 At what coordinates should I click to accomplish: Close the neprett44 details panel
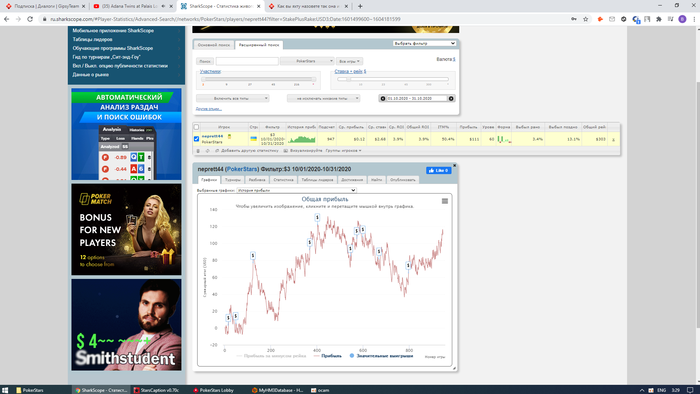coord(454,166)
